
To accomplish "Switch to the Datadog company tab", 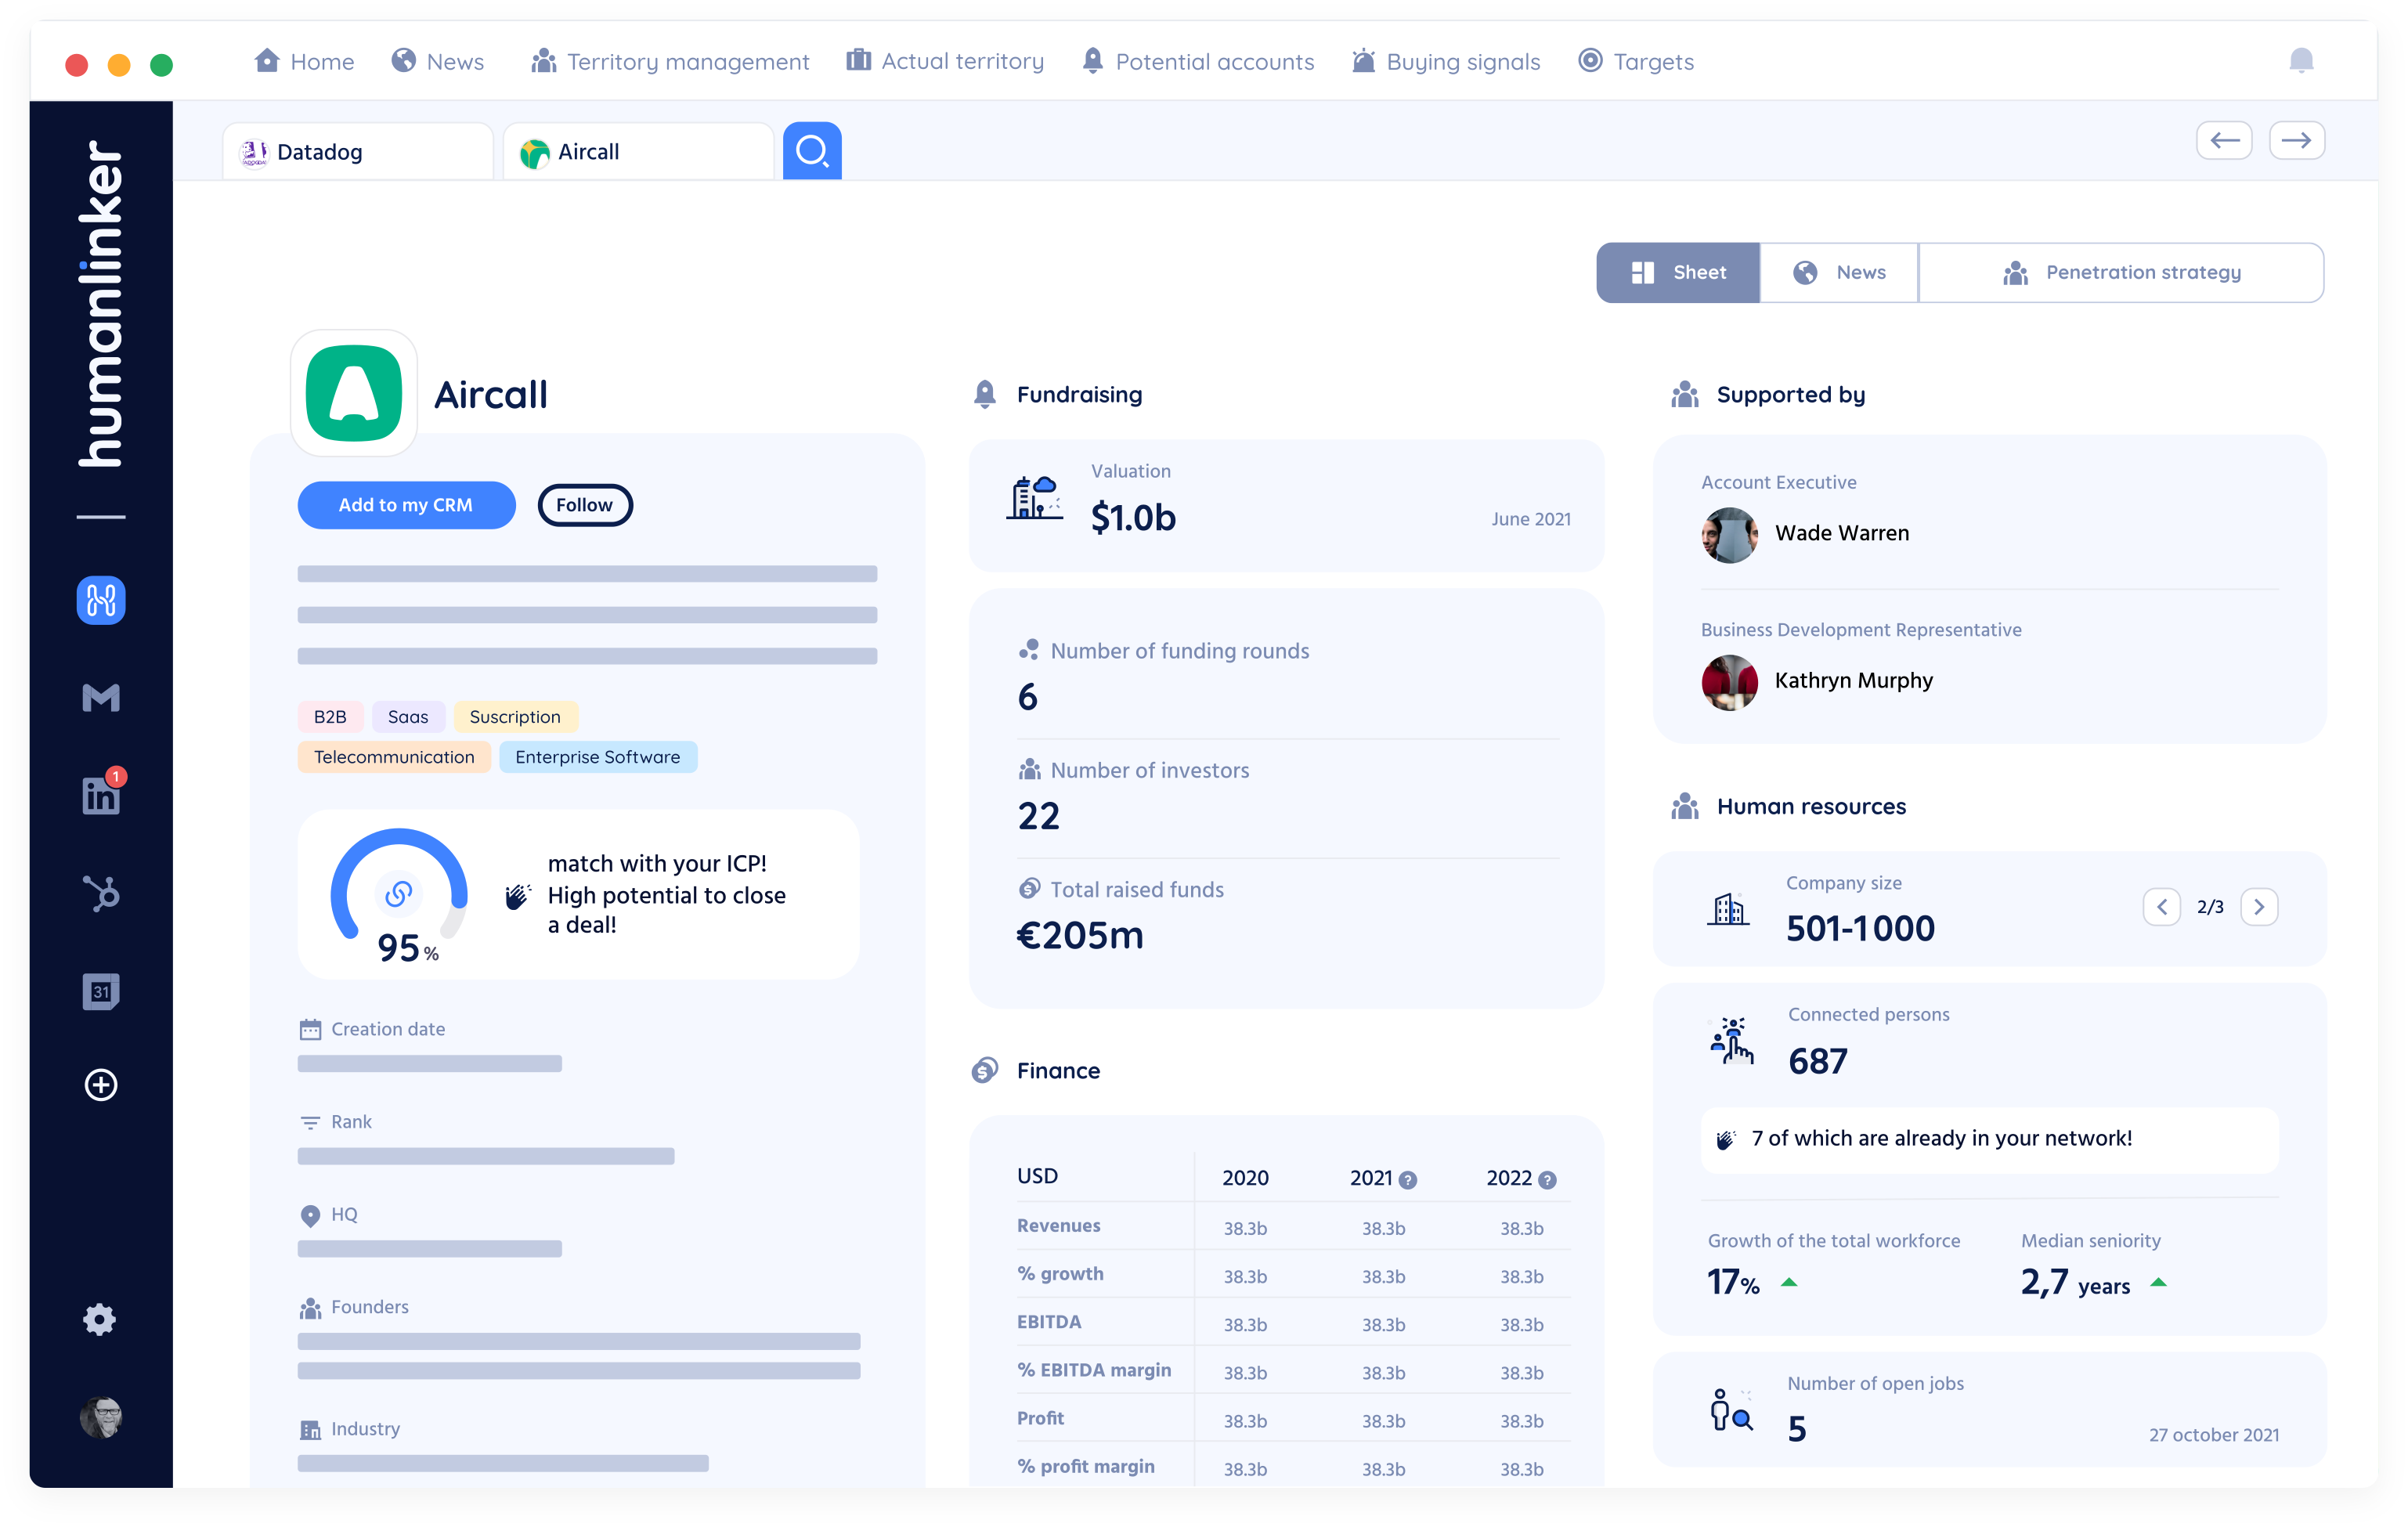I will click(x=357, y=151).
